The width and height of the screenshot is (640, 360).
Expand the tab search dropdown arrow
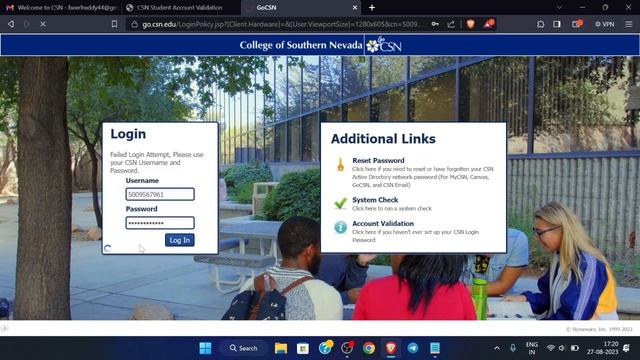(x=560, y=7)
